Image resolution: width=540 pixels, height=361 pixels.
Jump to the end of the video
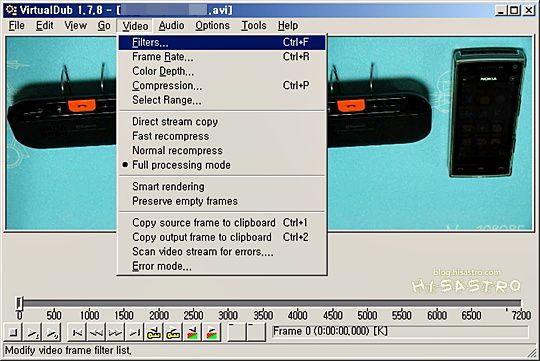[134, 332]
